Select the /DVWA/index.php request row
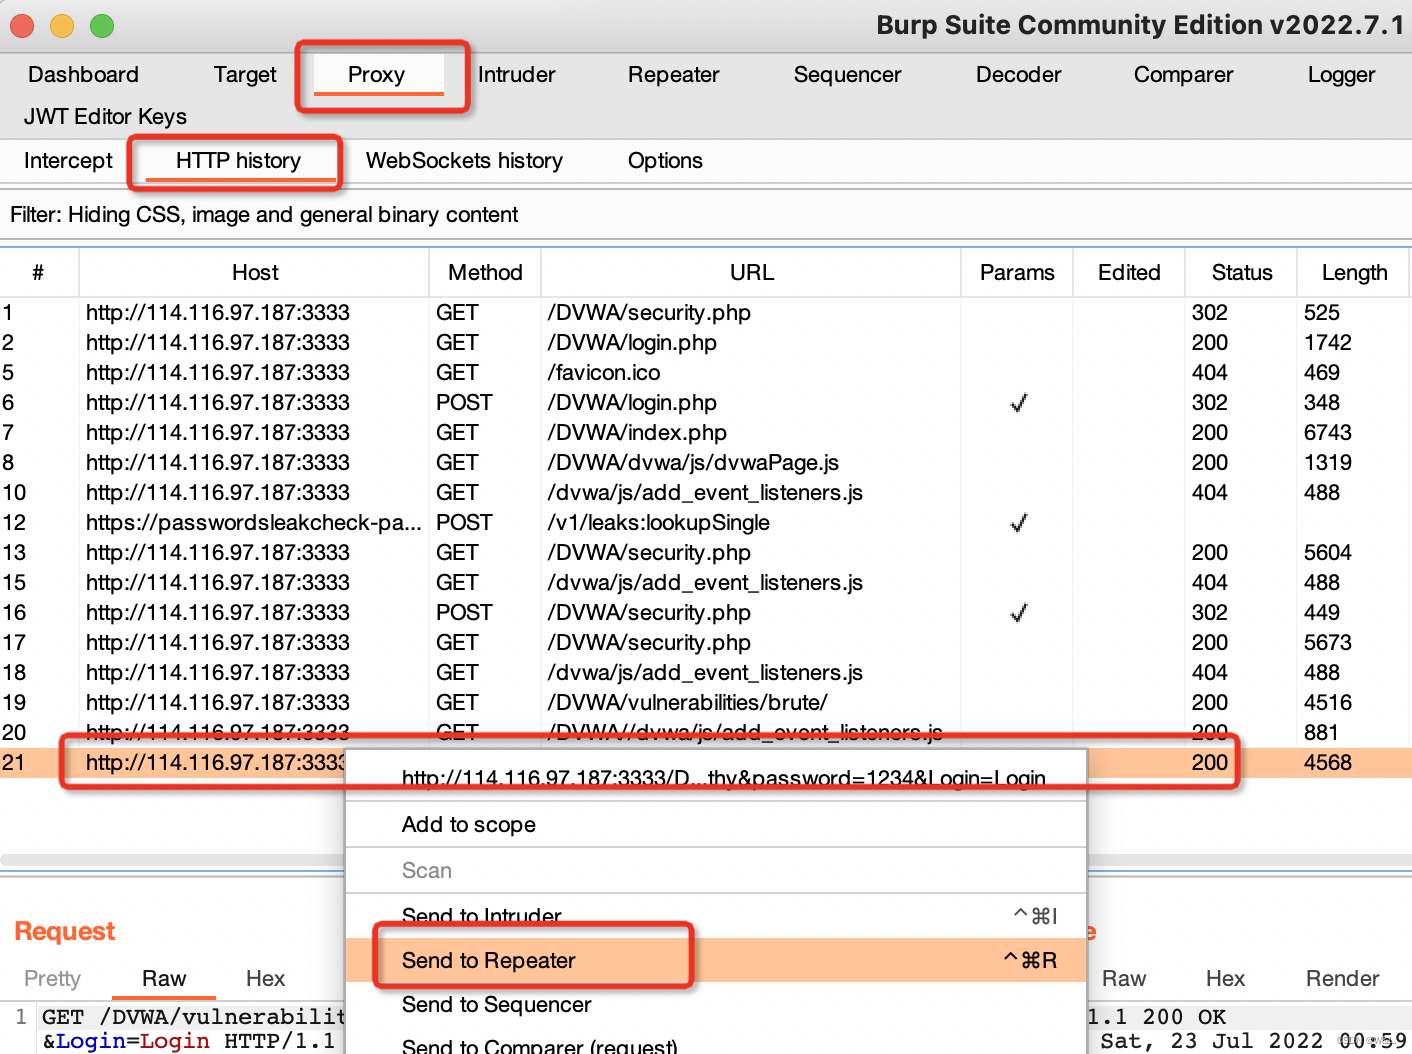 tap(706, 433)
